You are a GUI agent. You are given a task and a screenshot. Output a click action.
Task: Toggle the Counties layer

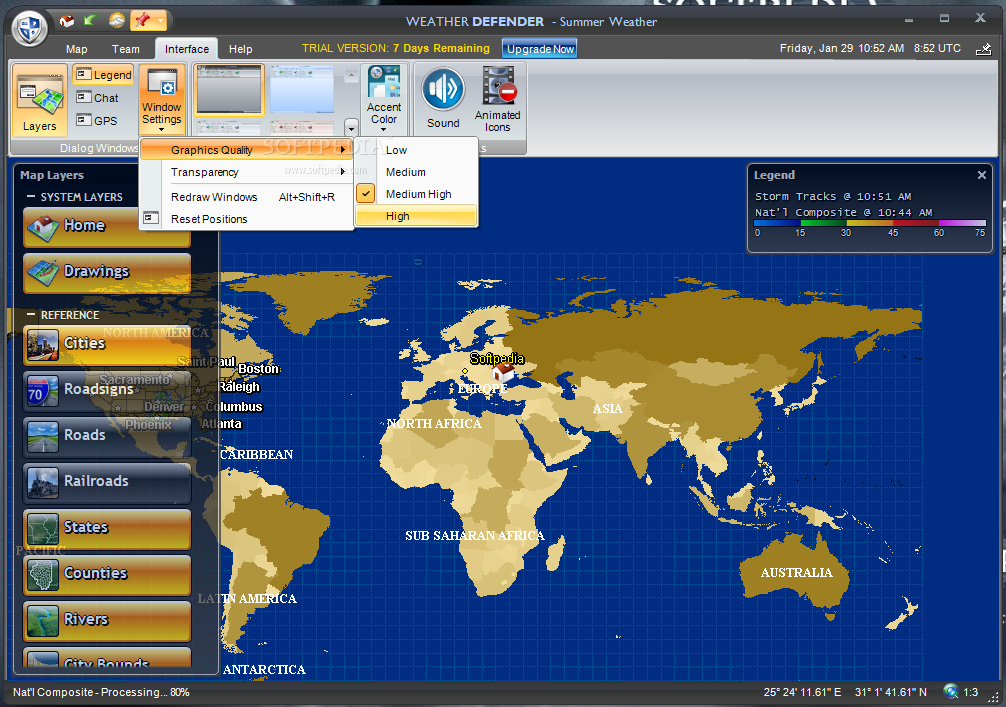coord(107,575)
